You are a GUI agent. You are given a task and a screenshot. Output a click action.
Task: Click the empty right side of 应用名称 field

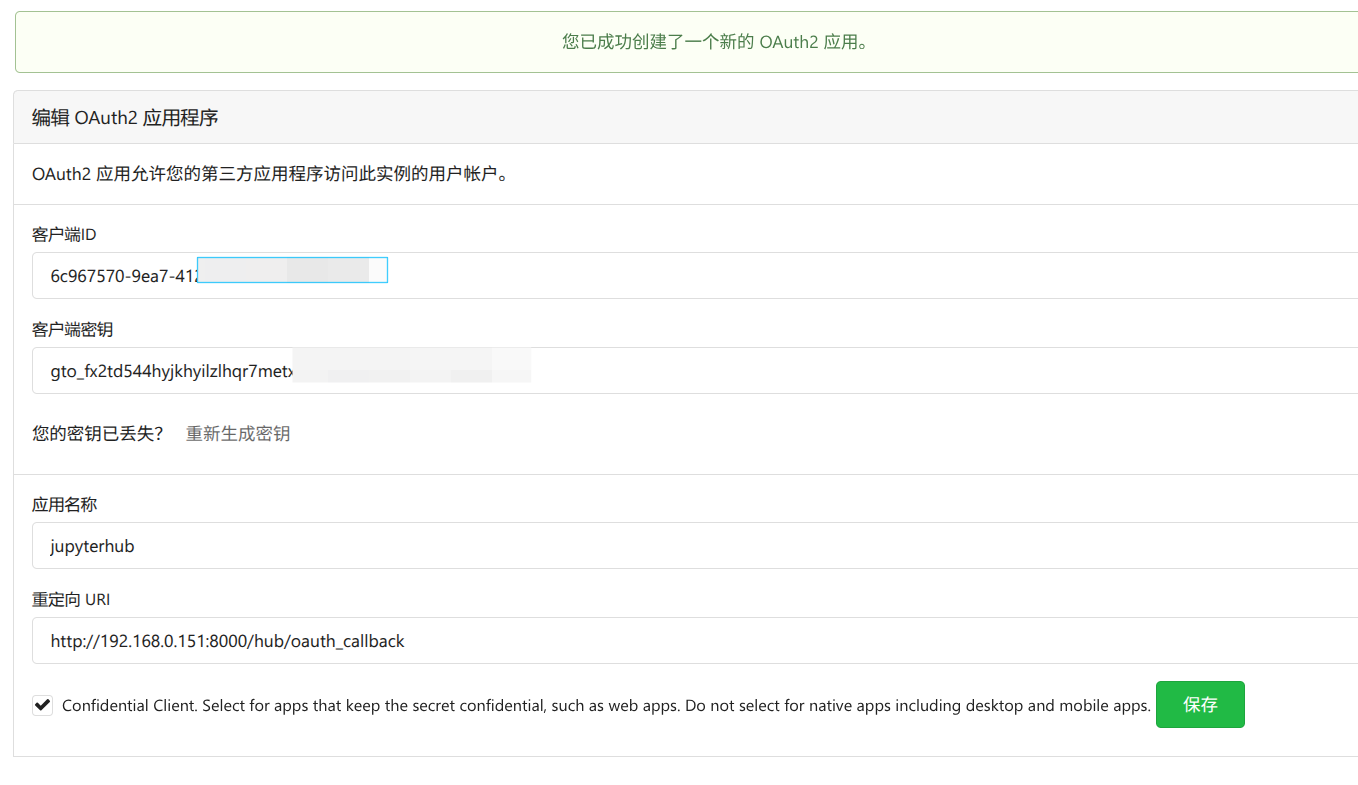tap(900, 546)
